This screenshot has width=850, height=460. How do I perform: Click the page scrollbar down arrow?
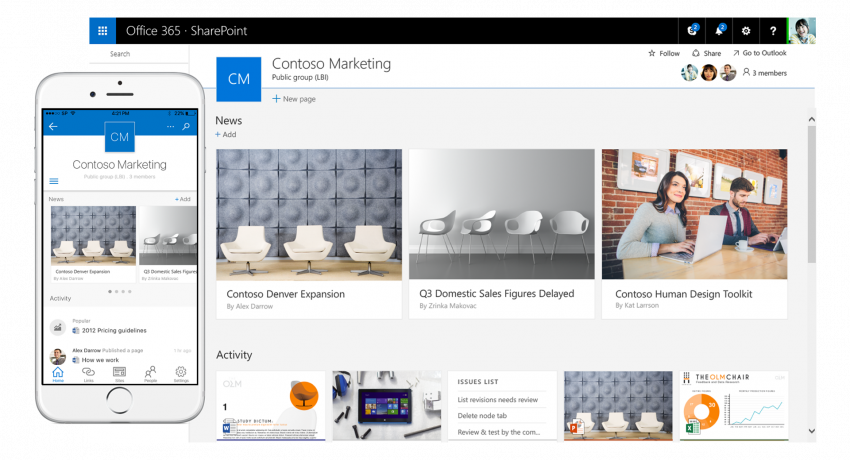coord(812,431)
